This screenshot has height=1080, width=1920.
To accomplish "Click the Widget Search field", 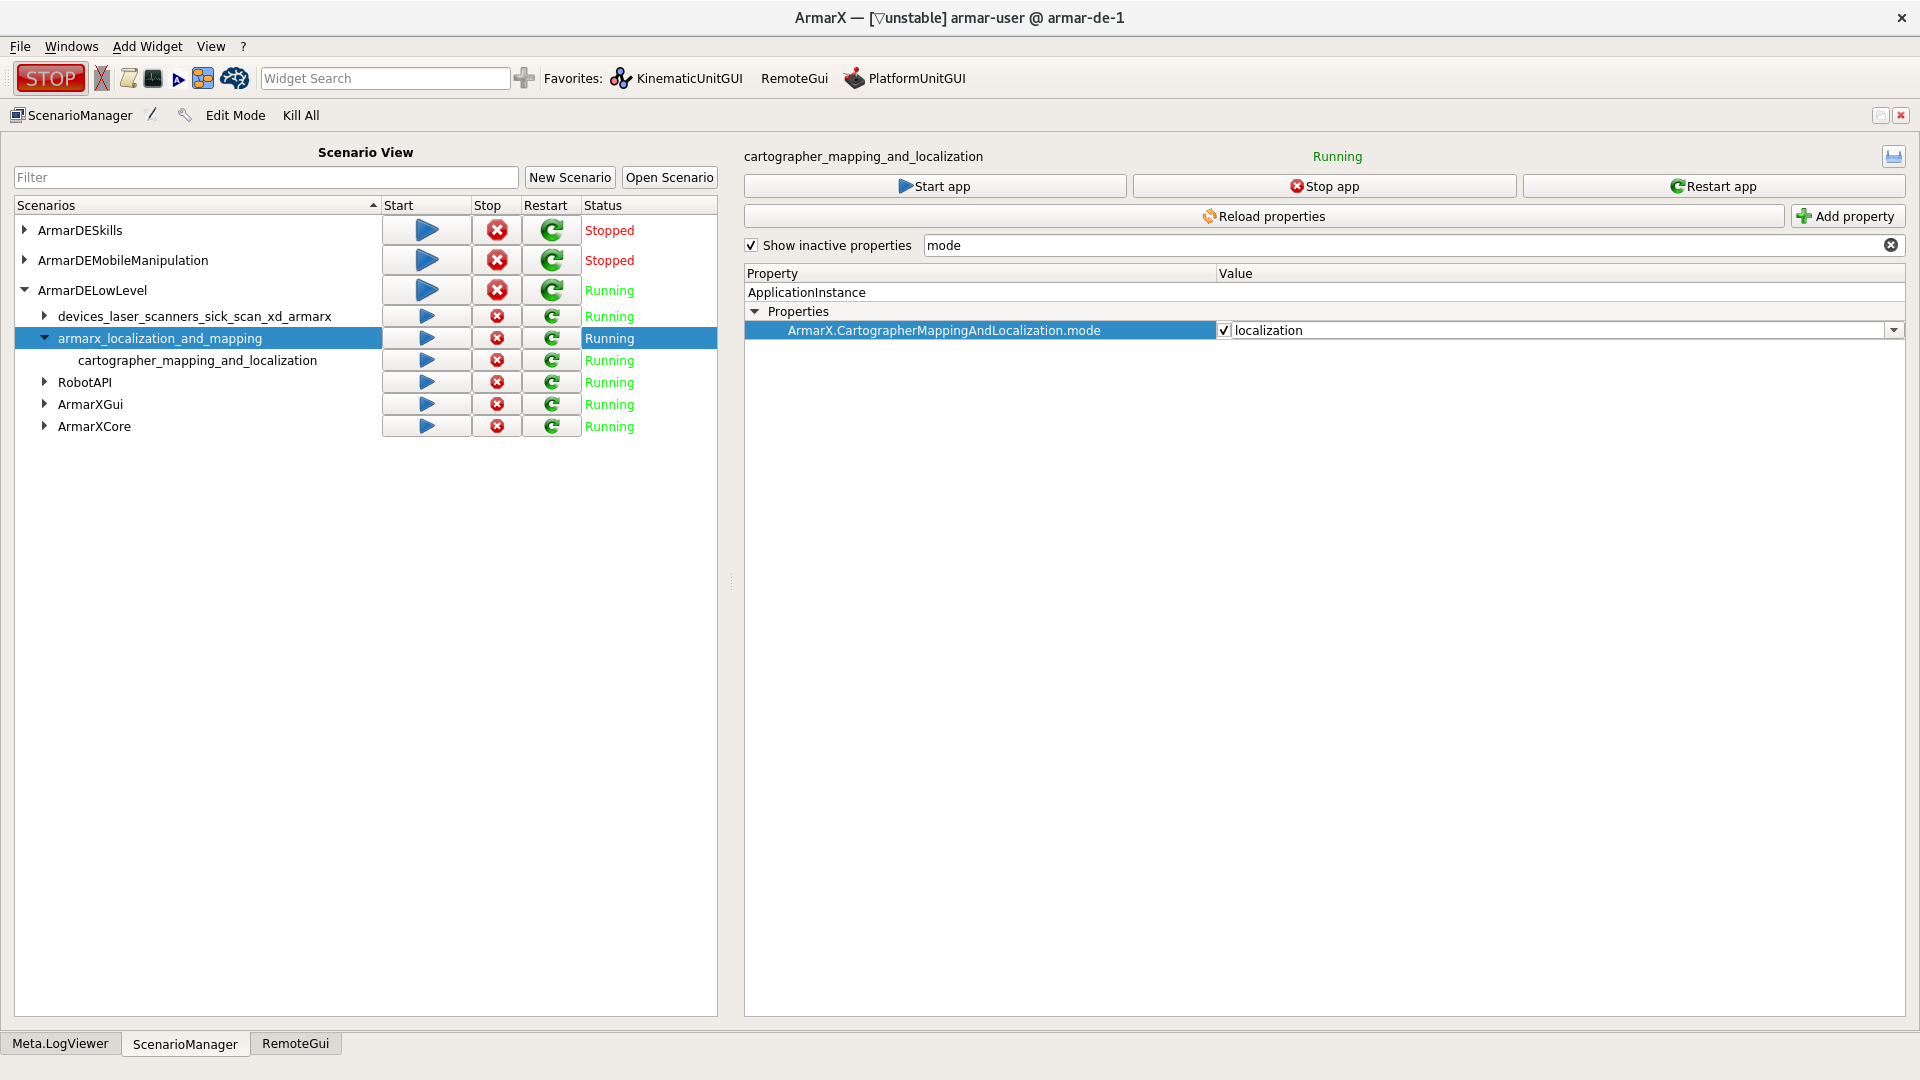I will pyautogui.click(x=384, y=78).
